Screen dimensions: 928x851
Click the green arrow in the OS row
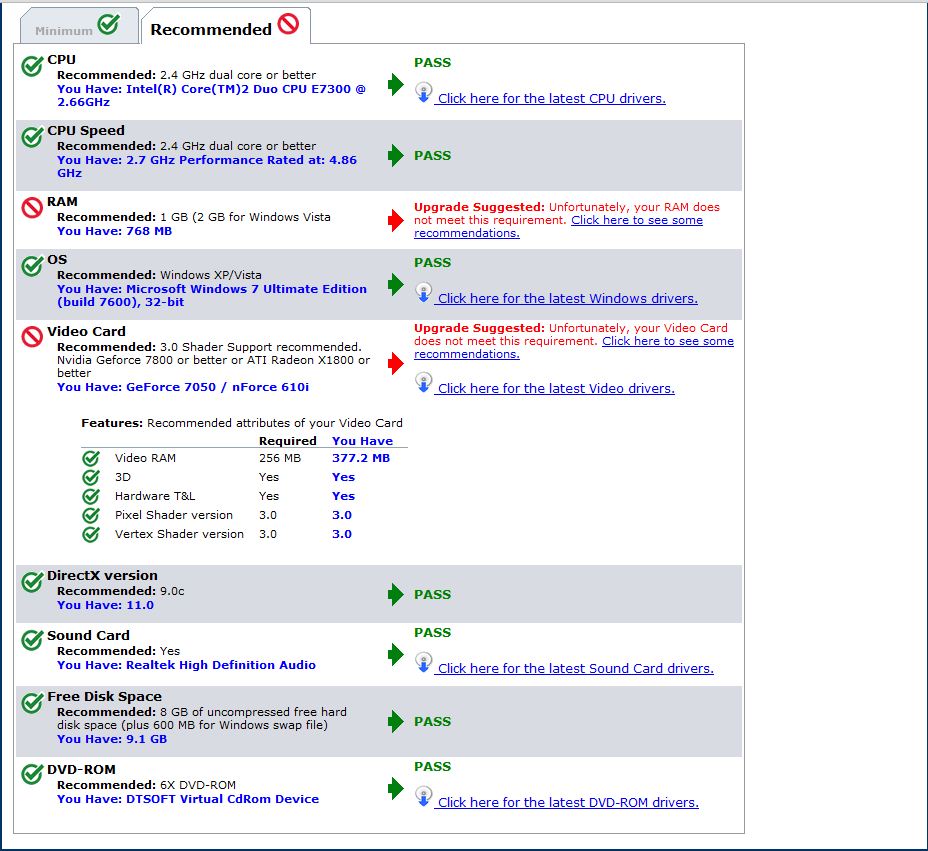point(395,285)
